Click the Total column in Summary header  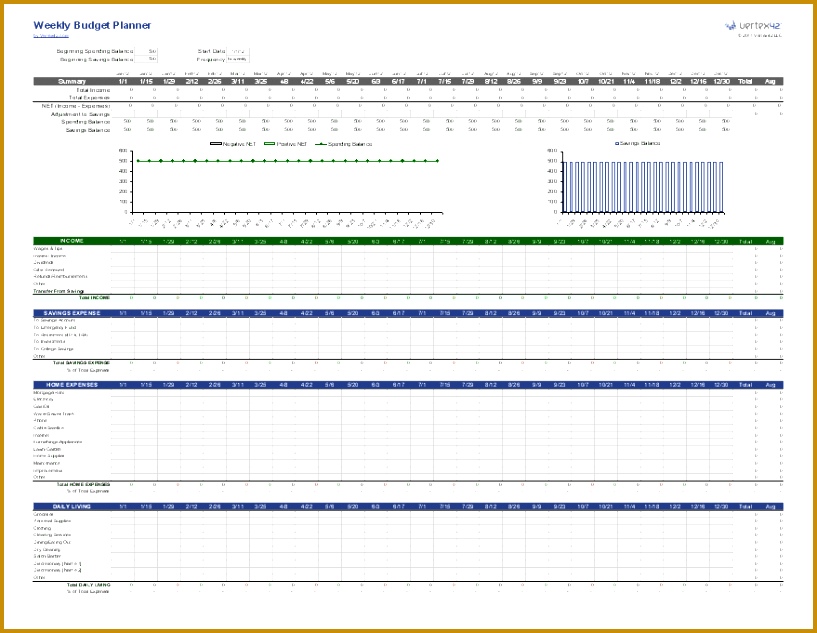point(745,81)
